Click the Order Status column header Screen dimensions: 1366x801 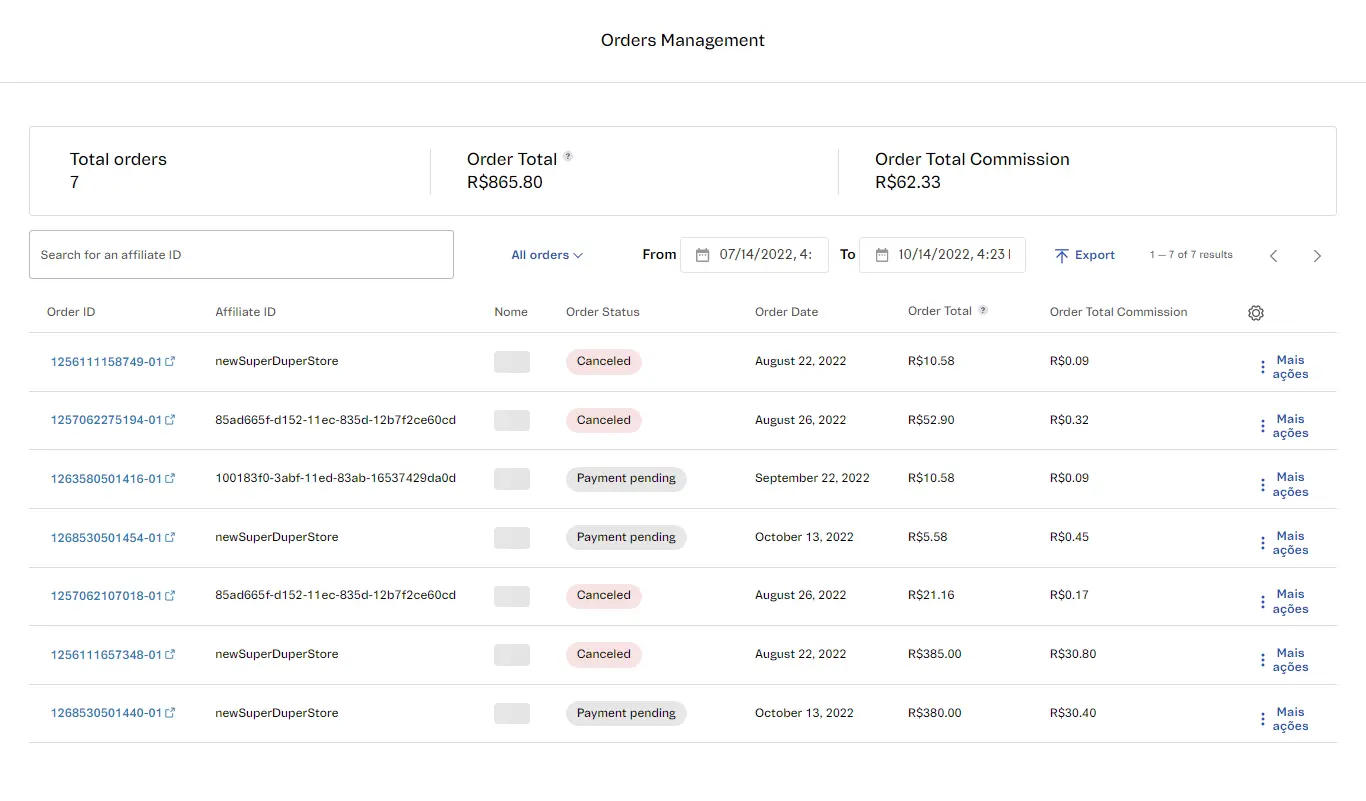coord(602,312)
